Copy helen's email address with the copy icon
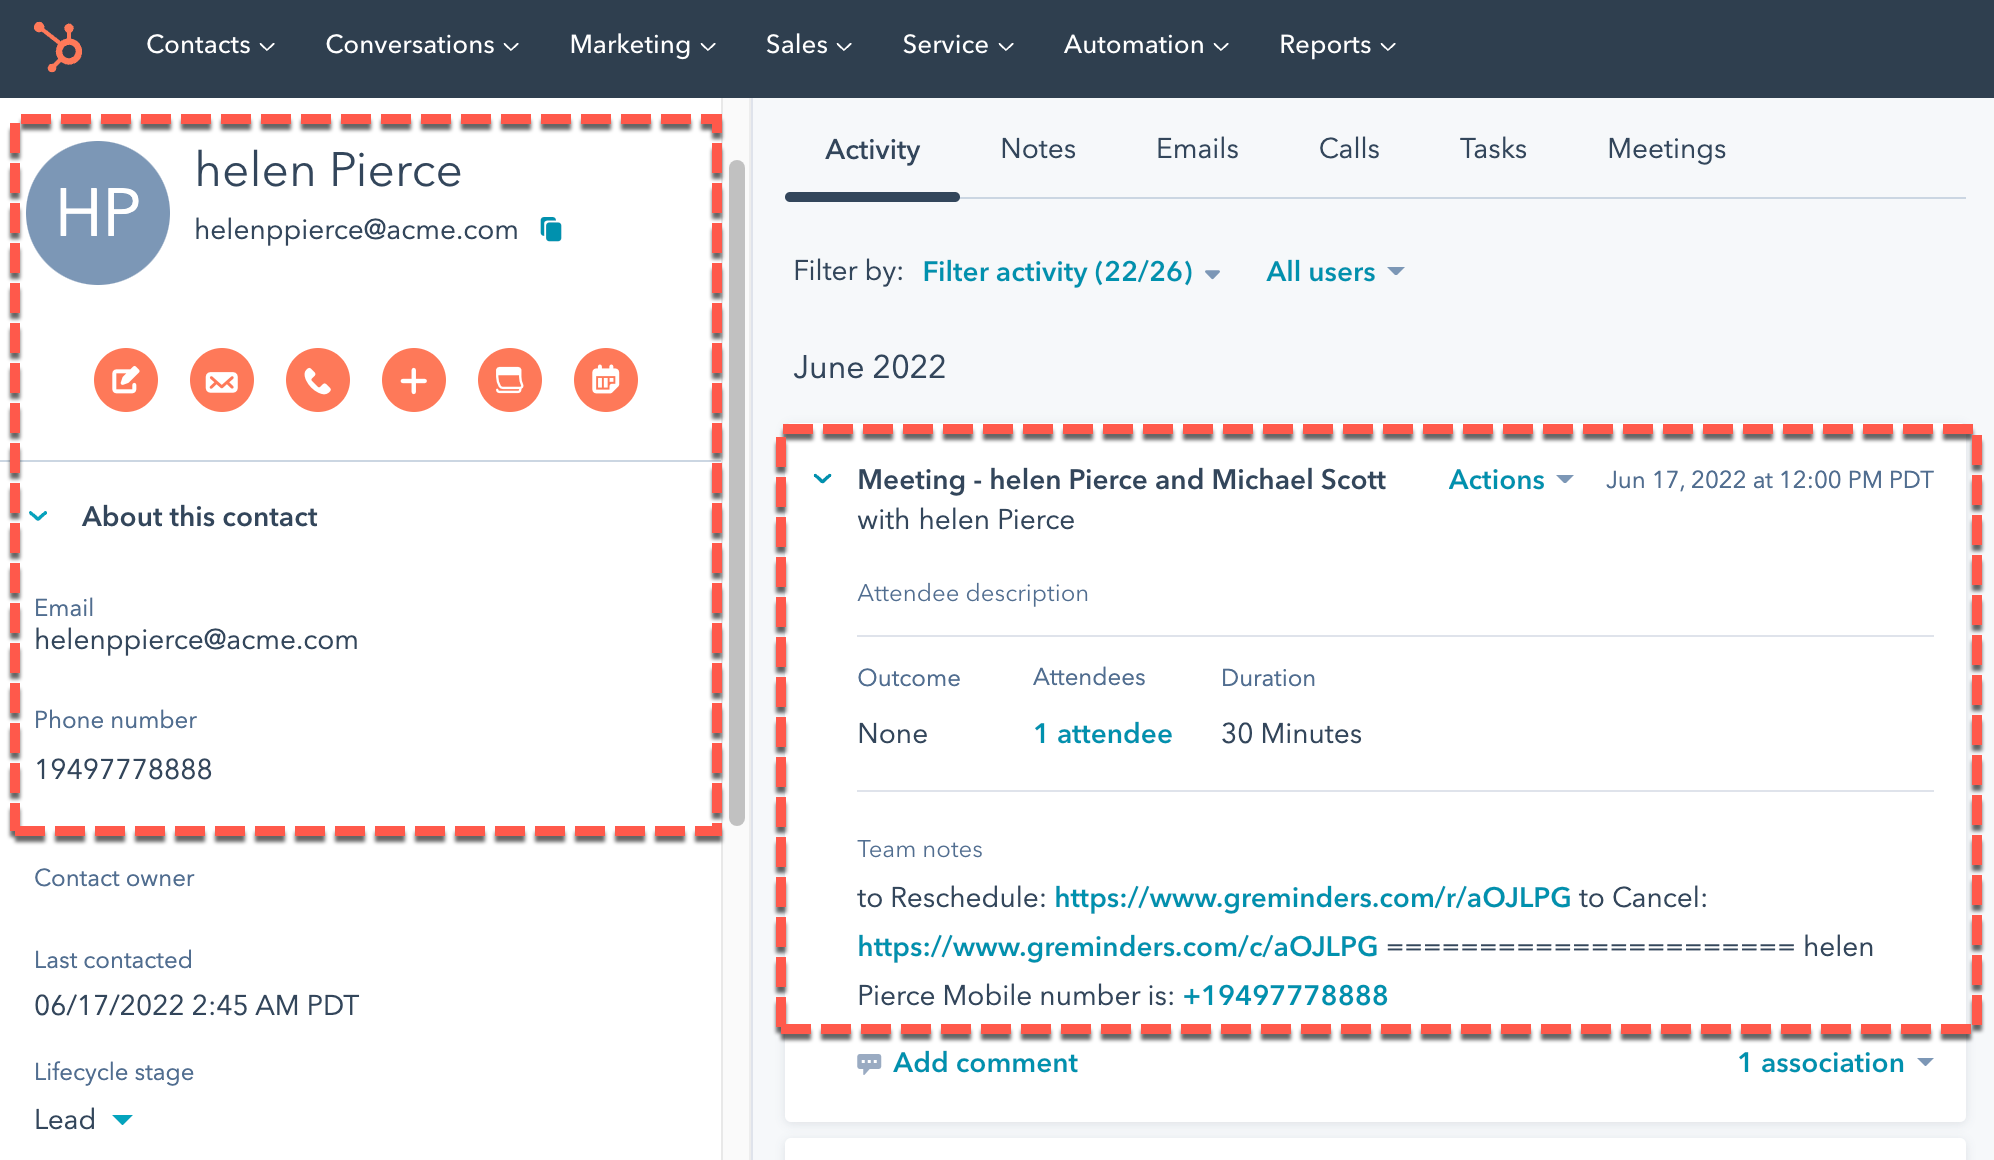The height and width of the screenshot is (1160, 1994). (551, 228)
